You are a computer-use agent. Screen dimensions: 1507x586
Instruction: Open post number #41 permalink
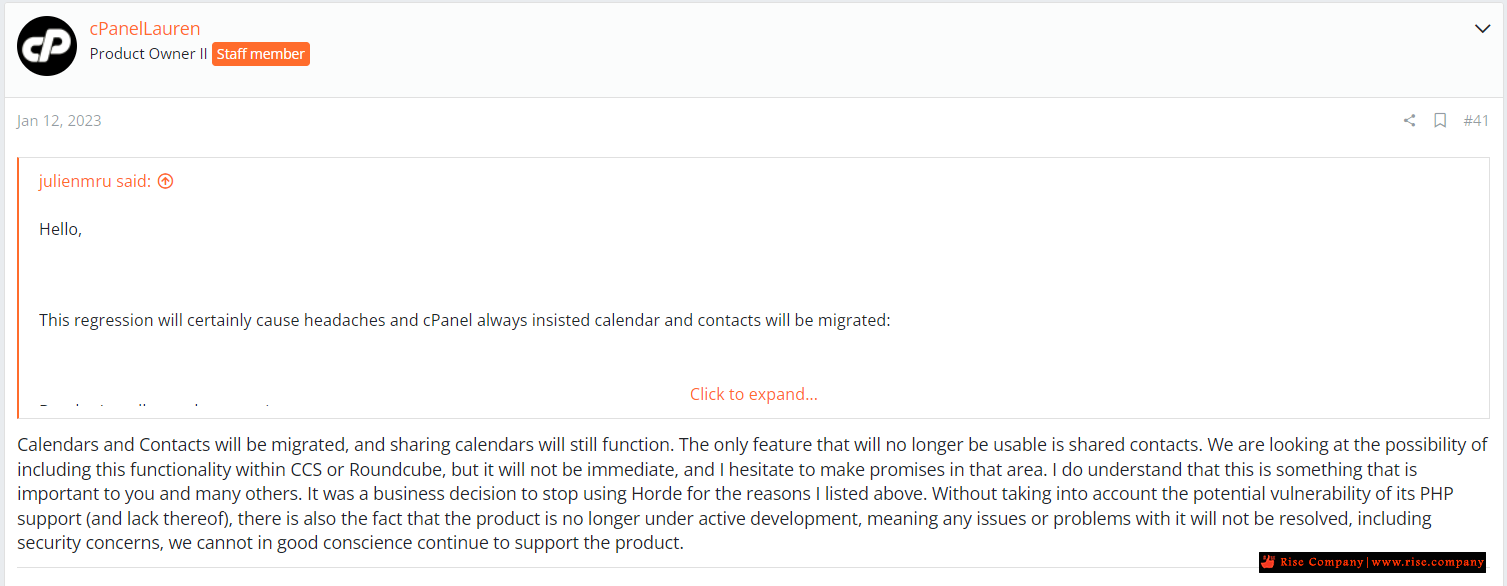pos(1476,121)
